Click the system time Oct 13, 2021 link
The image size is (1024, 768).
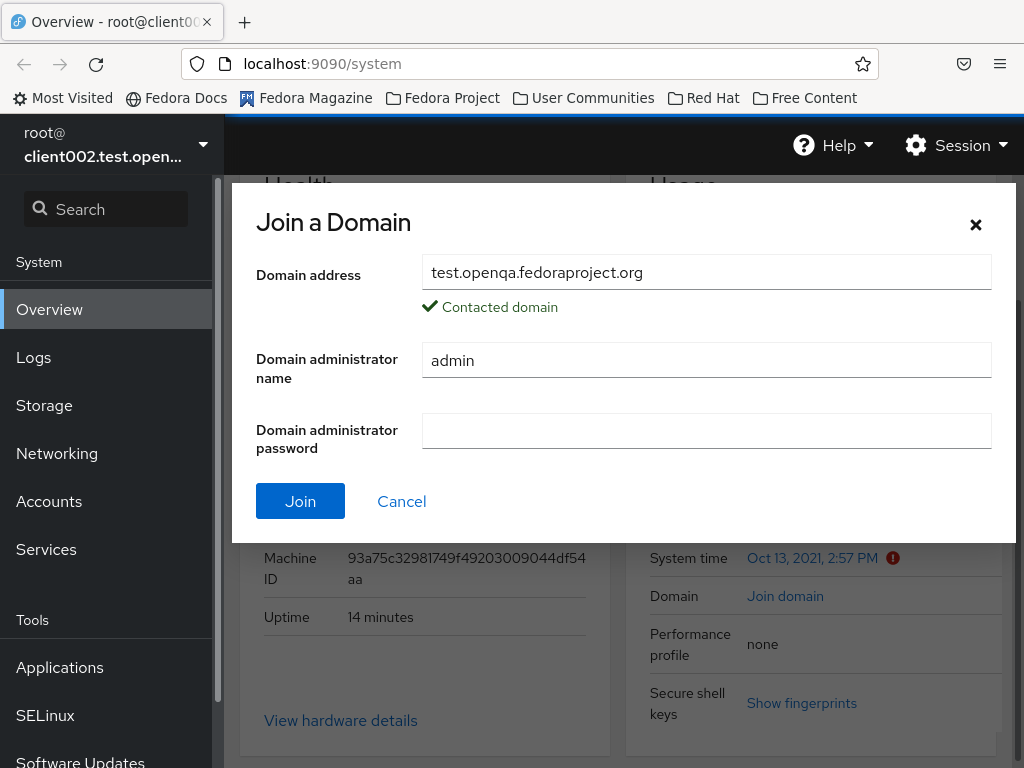812,558
